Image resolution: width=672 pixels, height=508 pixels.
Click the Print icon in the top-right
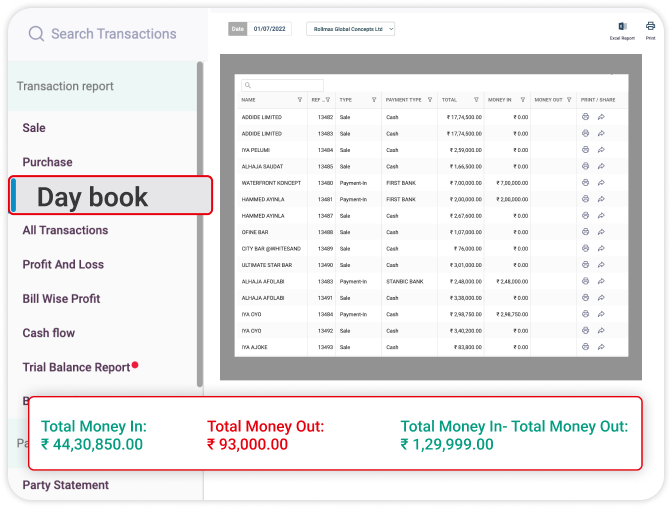[x=650, y=26]
